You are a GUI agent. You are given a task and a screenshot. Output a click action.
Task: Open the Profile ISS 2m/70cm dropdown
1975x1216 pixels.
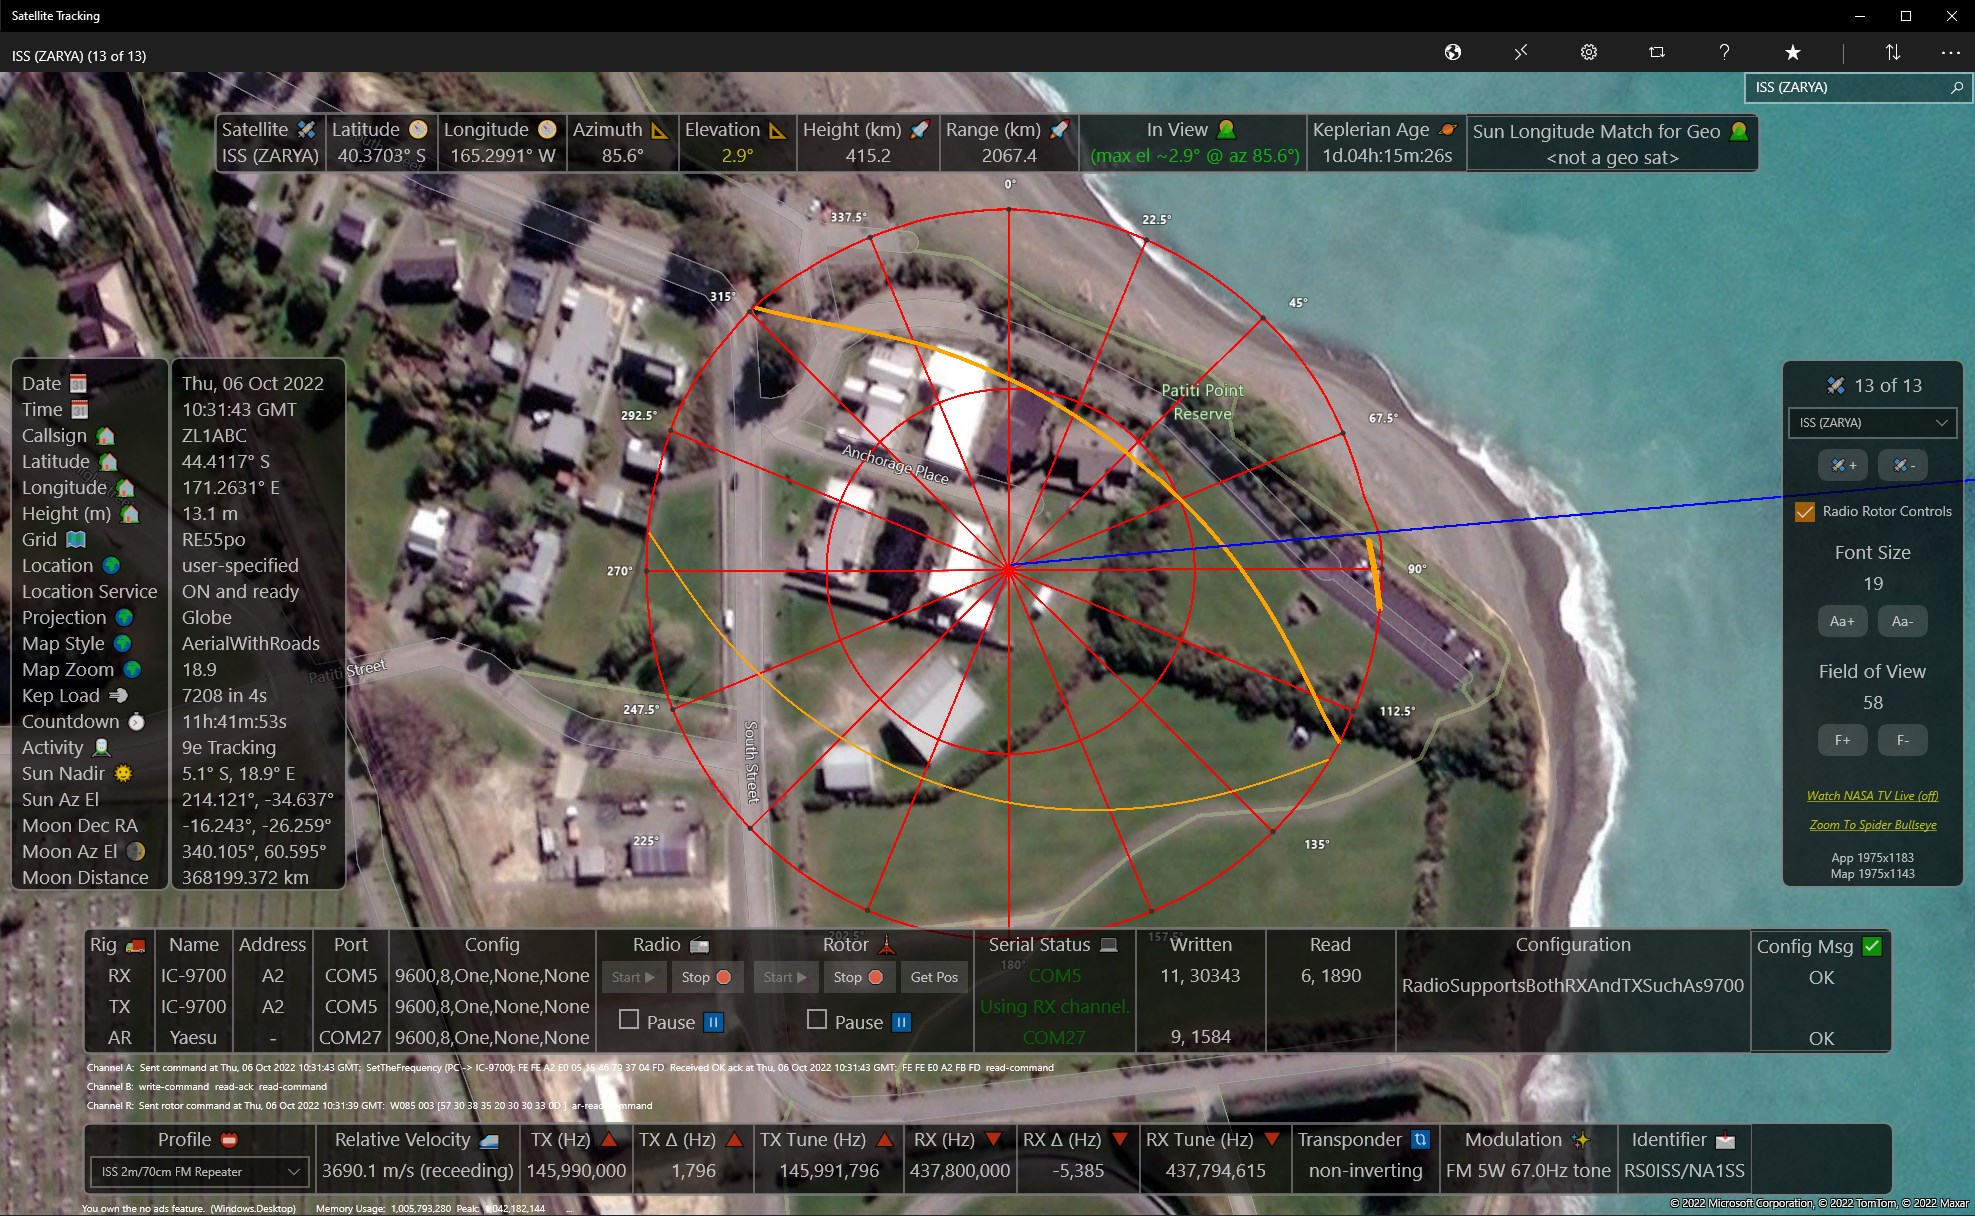pos(200,1171)
